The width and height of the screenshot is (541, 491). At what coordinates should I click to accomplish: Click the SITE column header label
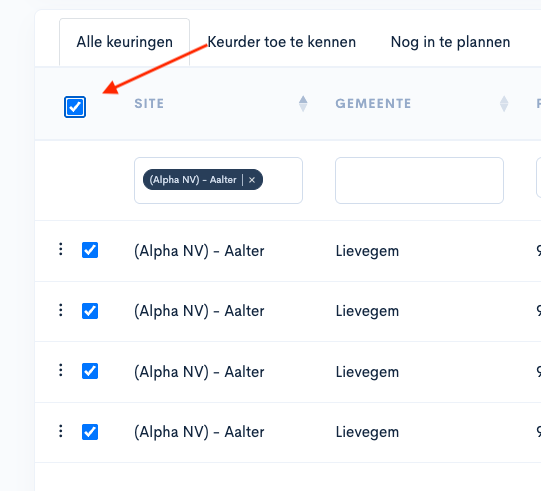149,104
